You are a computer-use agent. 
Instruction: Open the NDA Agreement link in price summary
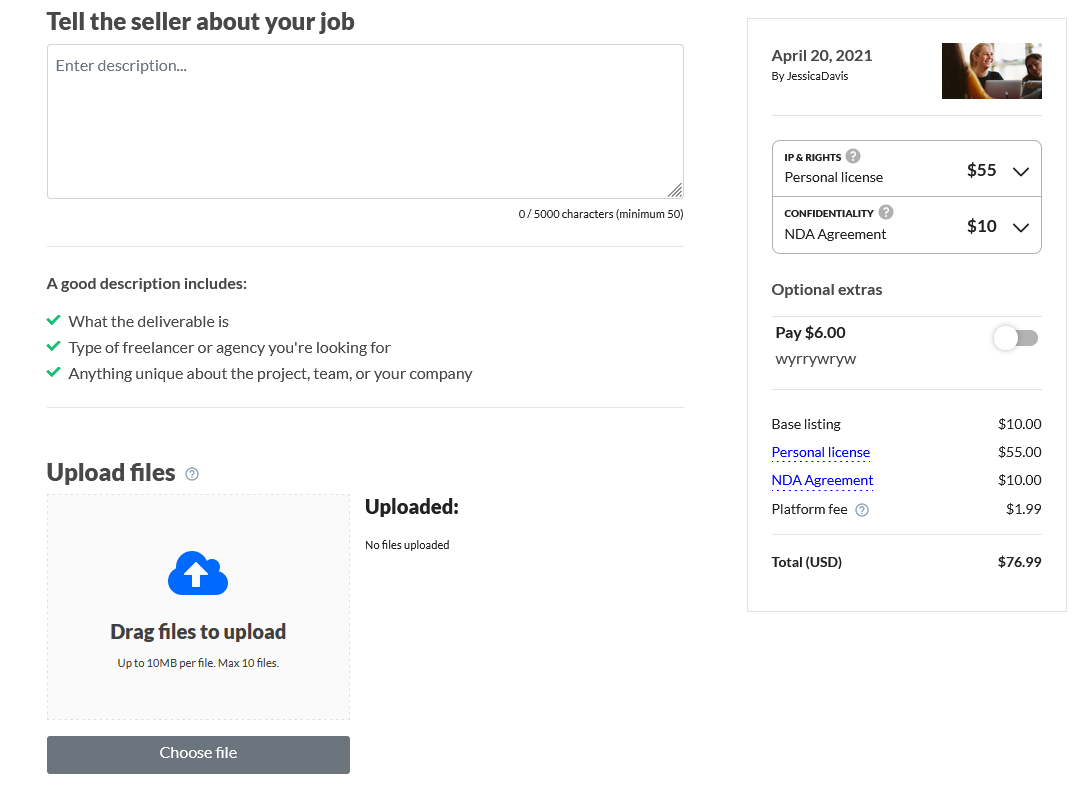coord(822,481)
